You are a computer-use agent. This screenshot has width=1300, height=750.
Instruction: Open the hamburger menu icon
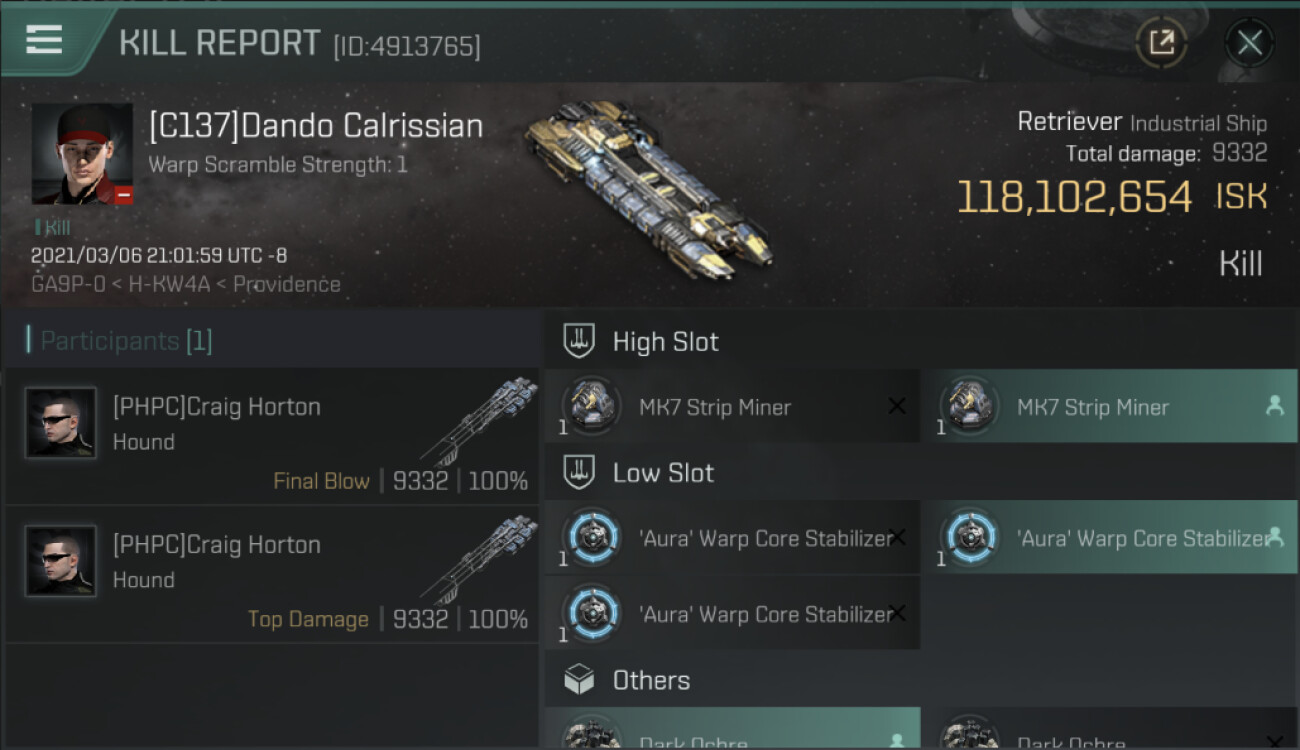tap(44, 40)
